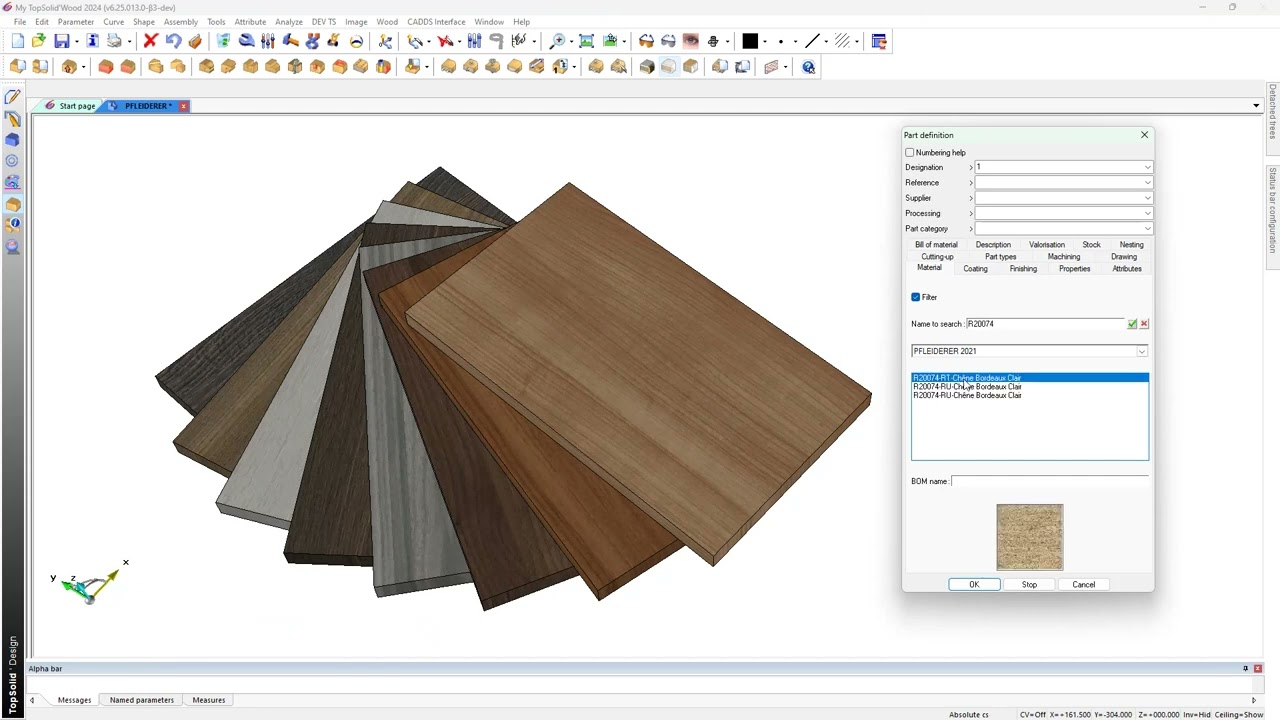
Task: Click the Name to search input field
Action: tap(1045, 324)
